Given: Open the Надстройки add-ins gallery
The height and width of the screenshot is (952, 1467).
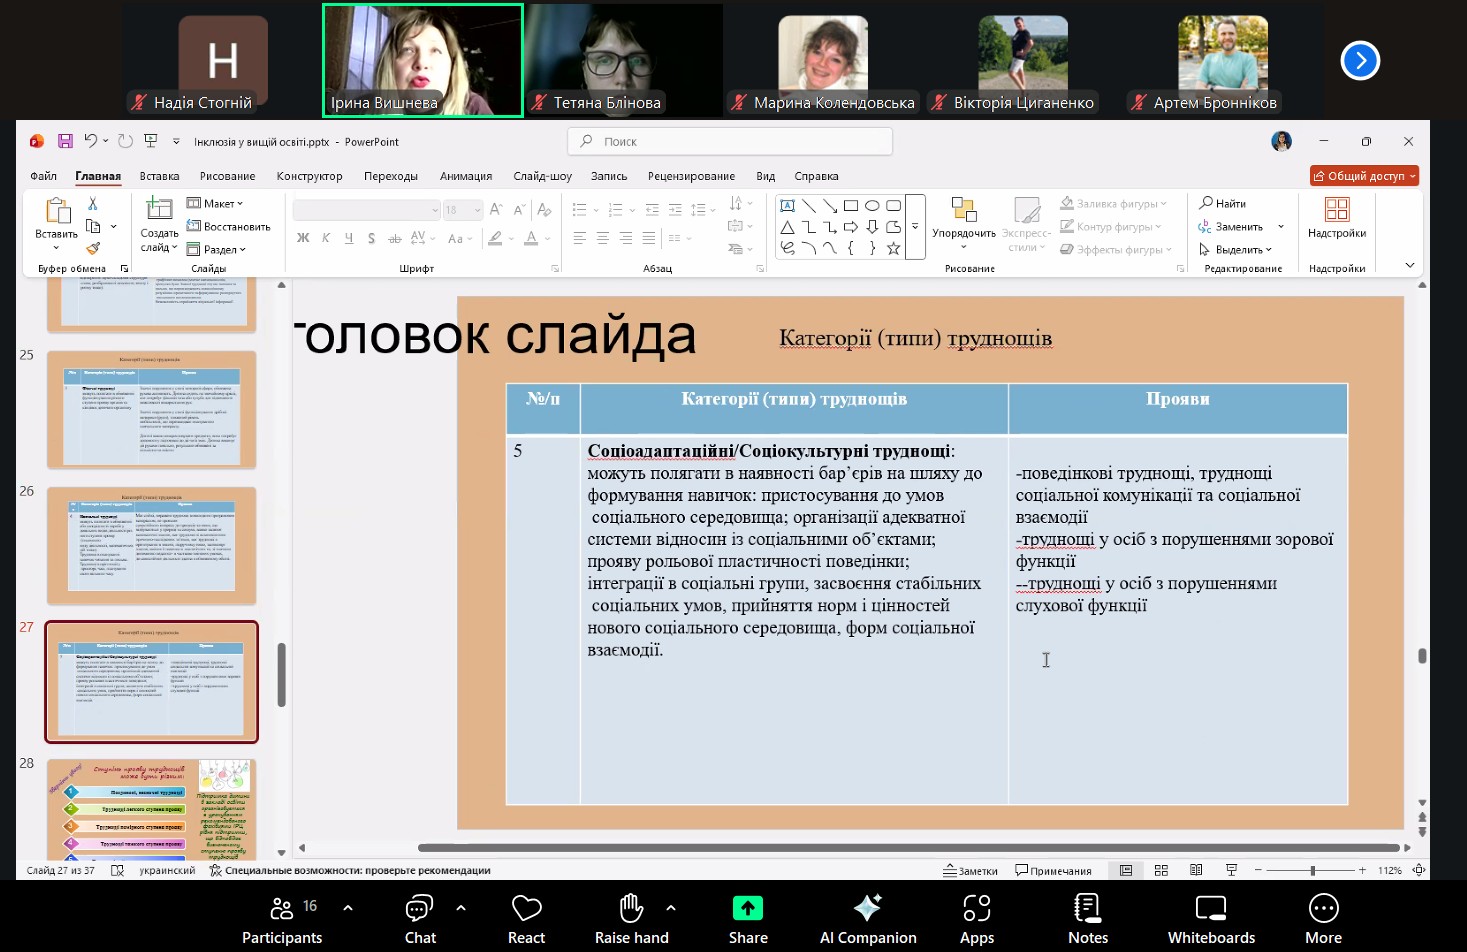Looking at the screenshot, I should pyautogui.click(x=1337, y=218).
